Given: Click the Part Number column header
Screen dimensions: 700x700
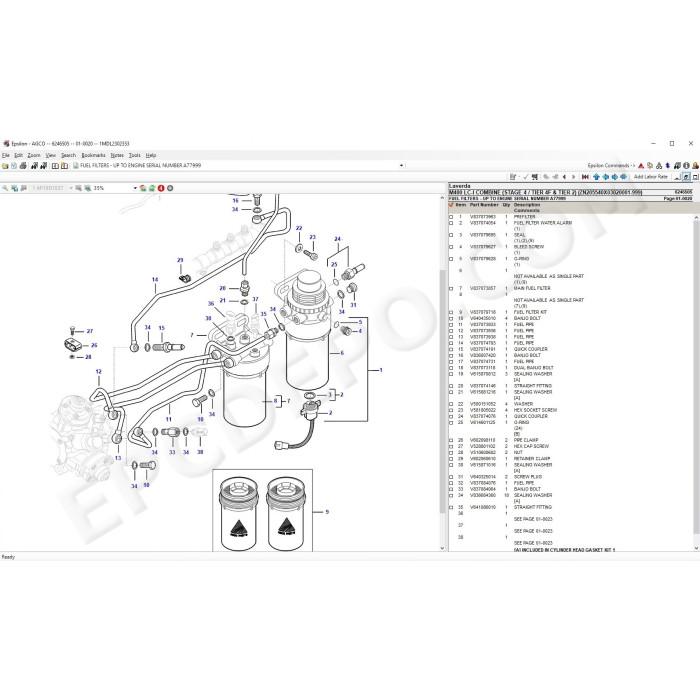Looking at the screenshot, I should coord(484,205).
